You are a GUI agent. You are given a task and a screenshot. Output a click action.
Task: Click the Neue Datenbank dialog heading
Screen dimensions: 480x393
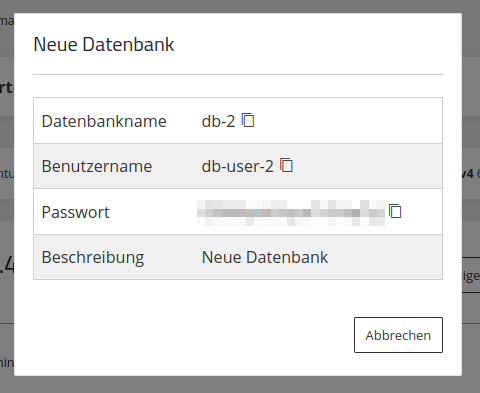point(104,44)
